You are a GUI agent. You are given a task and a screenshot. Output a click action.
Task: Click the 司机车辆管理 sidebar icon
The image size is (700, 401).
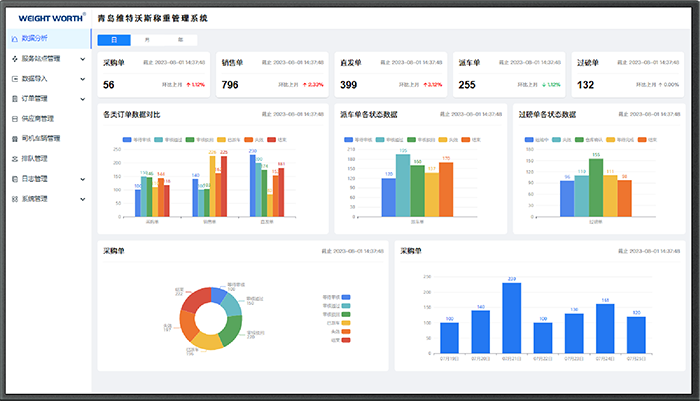[x=13, y=138]
